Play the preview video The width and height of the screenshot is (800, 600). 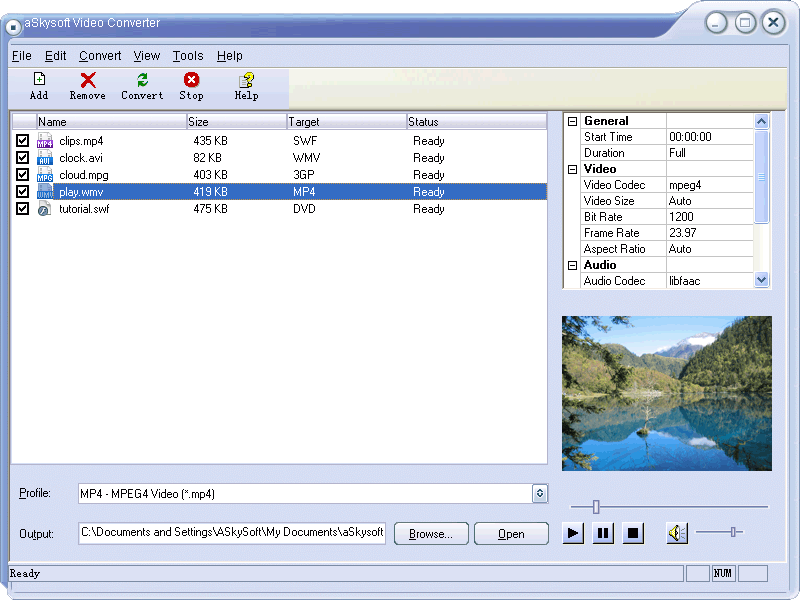click(x=573, y=533)
